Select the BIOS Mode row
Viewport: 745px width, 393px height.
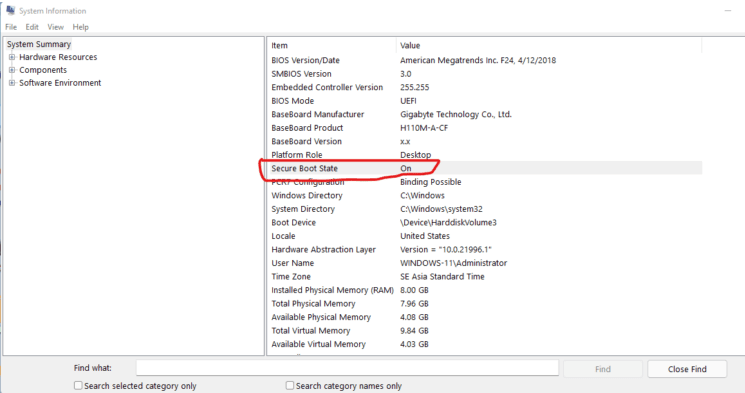[x=485, y=101]
